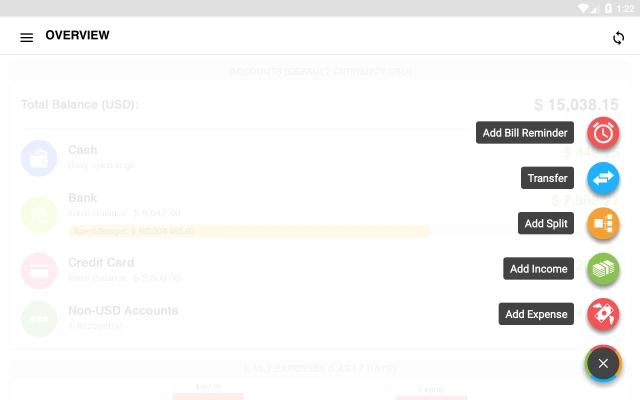Choose the Add Income label
This screenshot has height=400, width=640.
[538, 269]
